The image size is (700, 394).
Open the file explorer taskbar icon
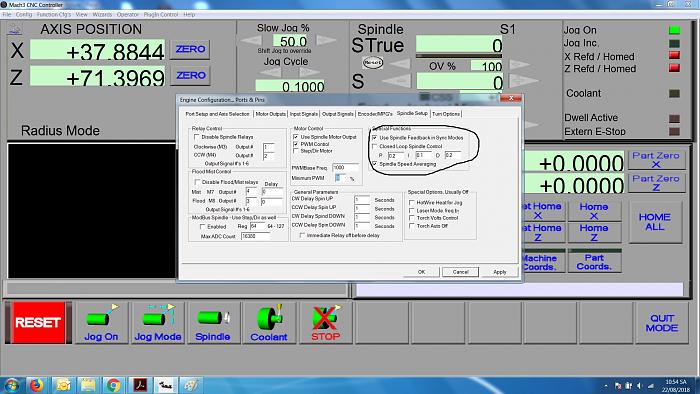point(88,385)
